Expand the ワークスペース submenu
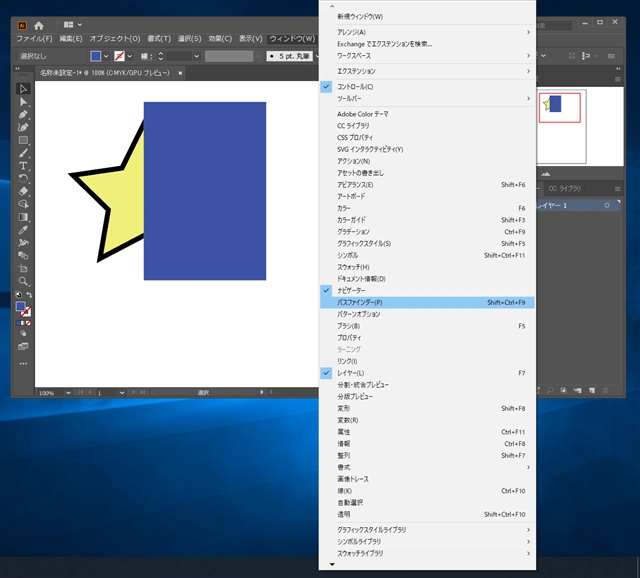The width and height of the screenshot is (640, 578). [427, 56]
